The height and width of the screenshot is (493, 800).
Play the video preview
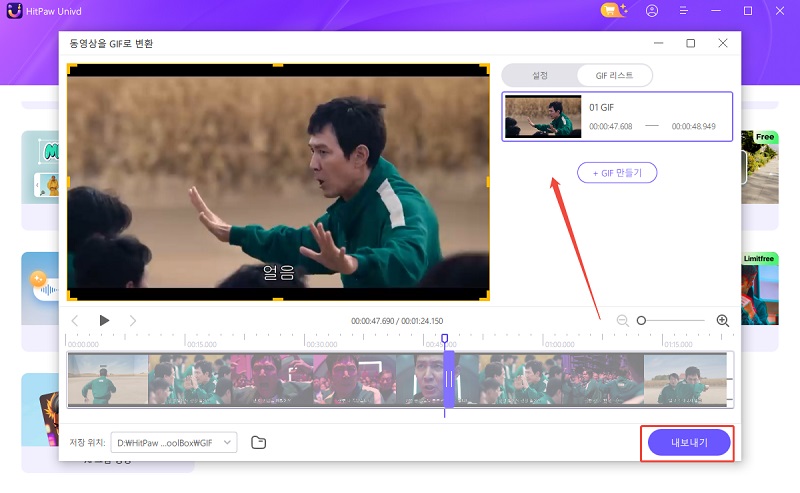coord(104,321)
